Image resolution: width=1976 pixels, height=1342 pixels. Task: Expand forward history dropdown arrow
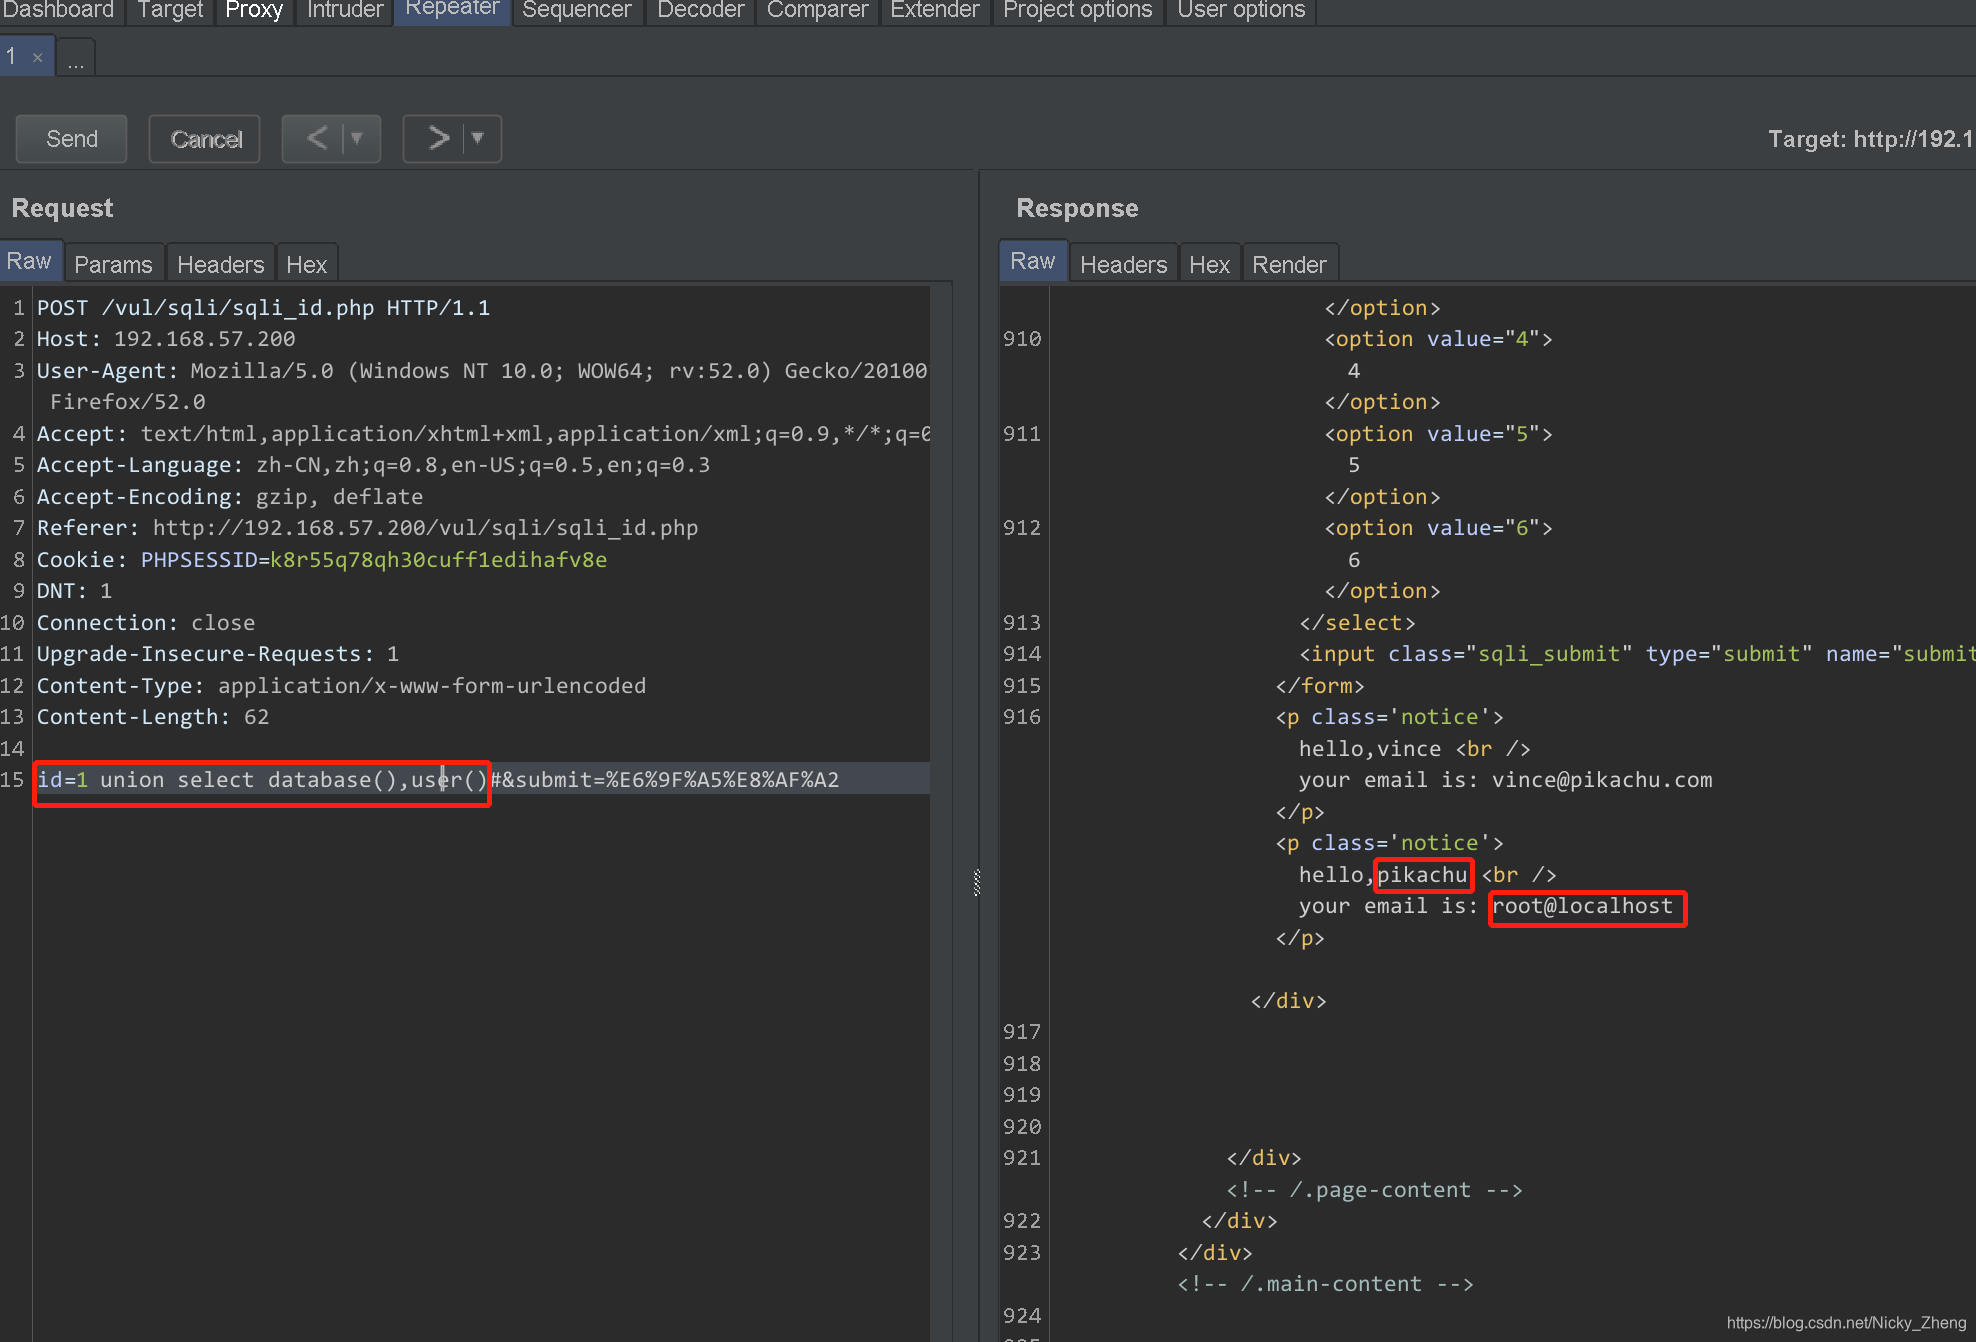[x=479, y=138]
